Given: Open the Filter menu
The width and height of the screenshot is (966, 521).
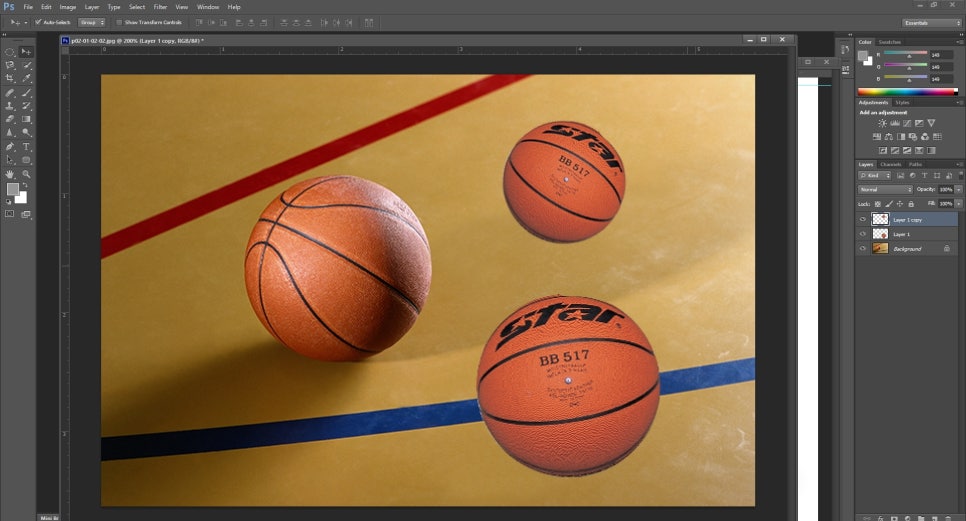Looking at the screenshot, I should (x=160, y=7).
